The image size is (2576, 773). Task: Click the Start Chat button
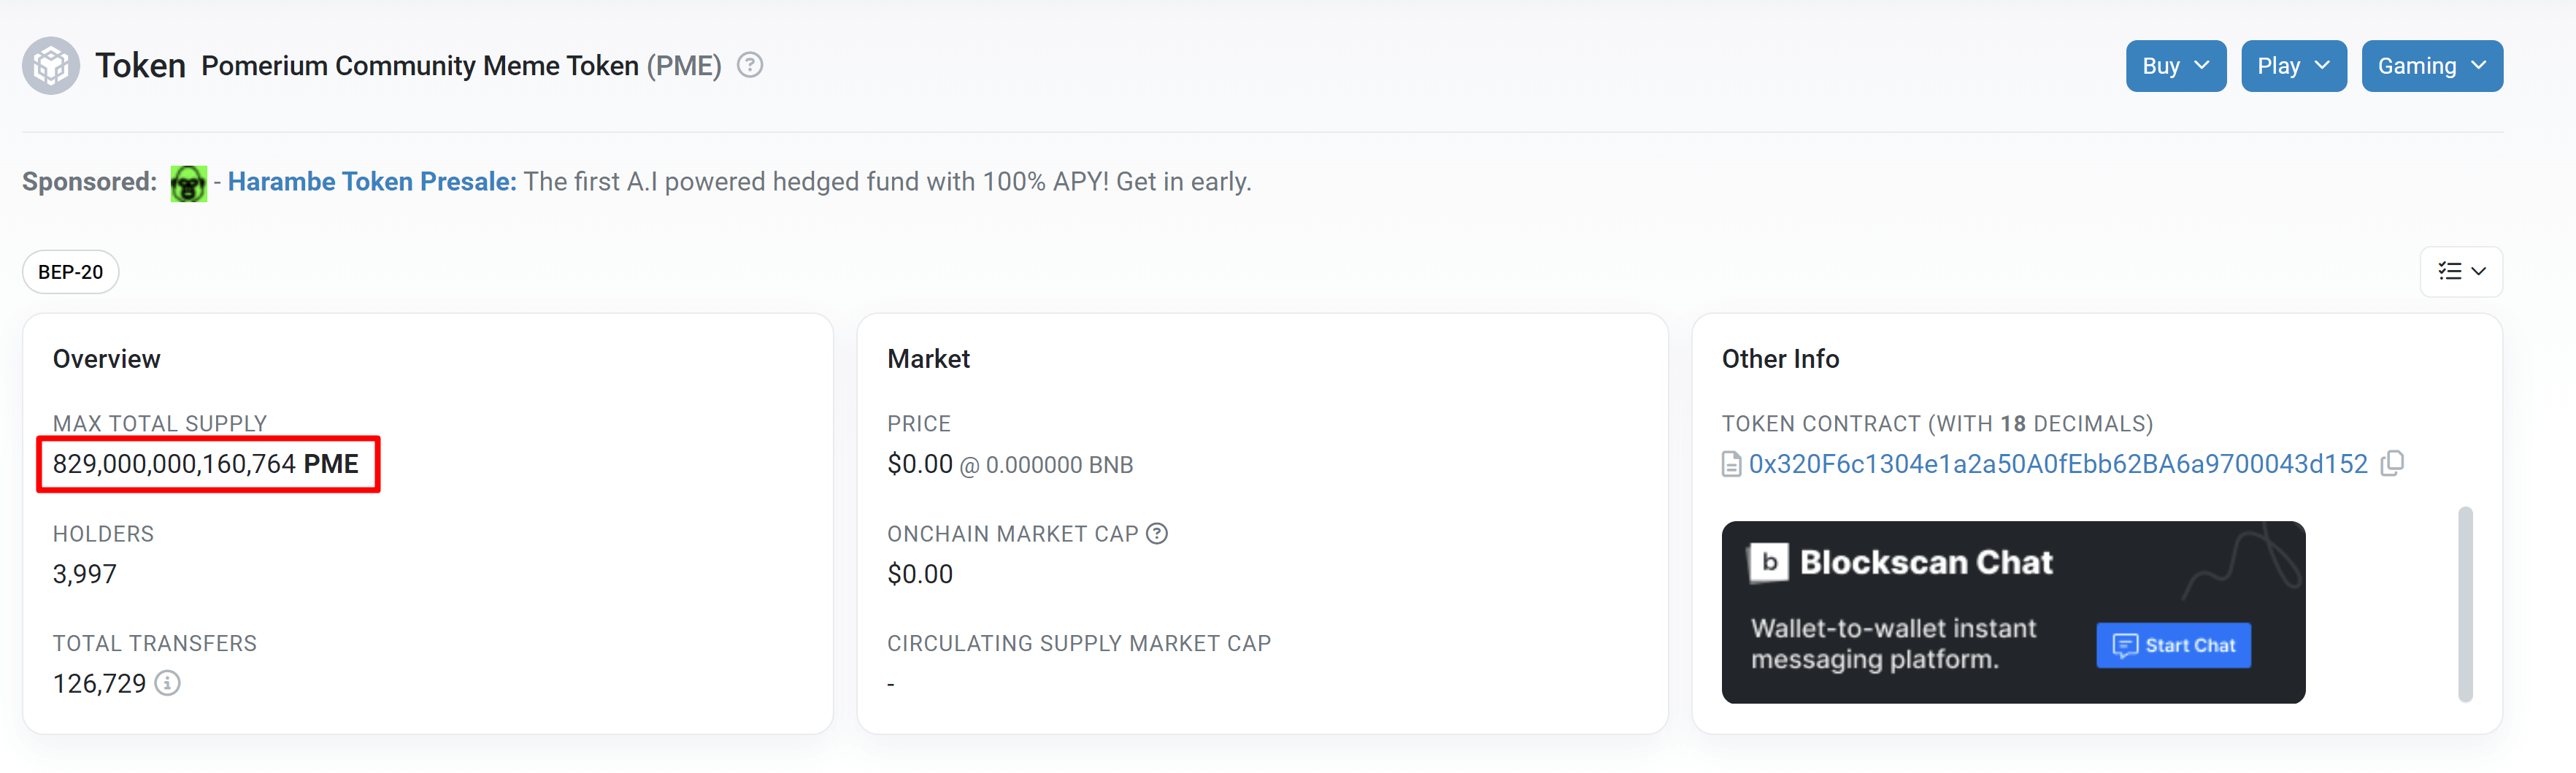pyautogui.click(x=2173, y=645)
